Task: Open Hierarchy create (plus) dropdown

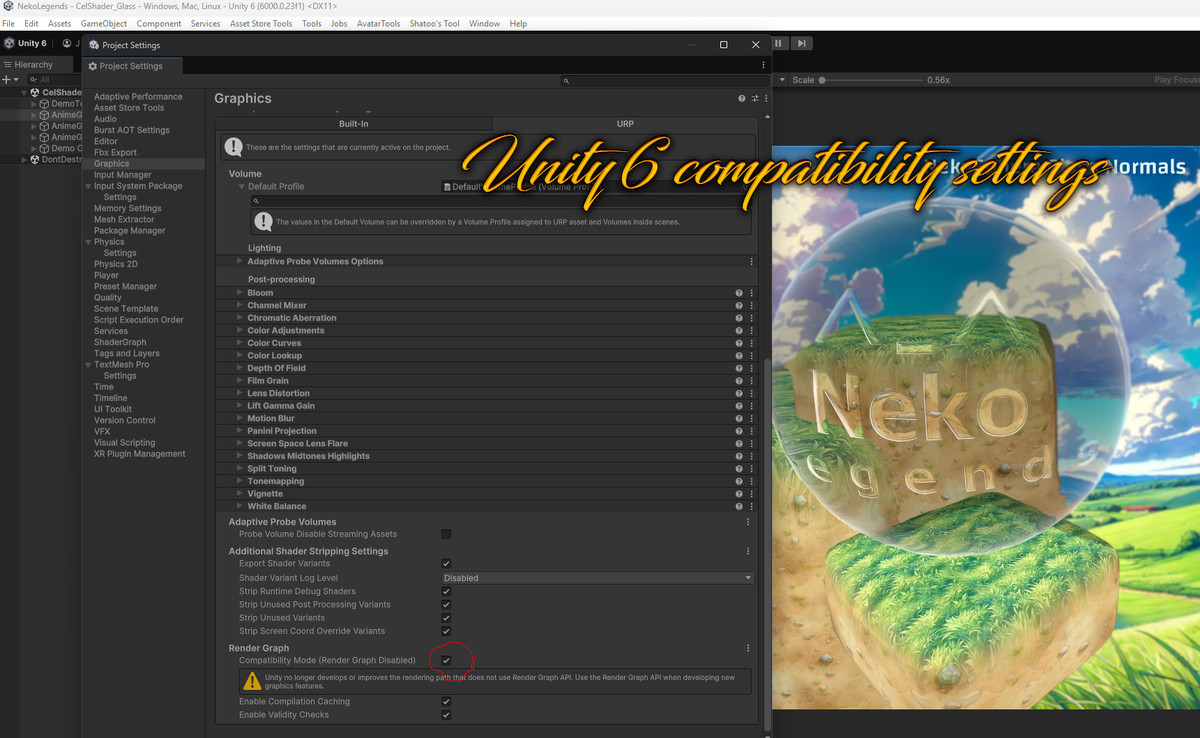Action: [x=10, y=79]
